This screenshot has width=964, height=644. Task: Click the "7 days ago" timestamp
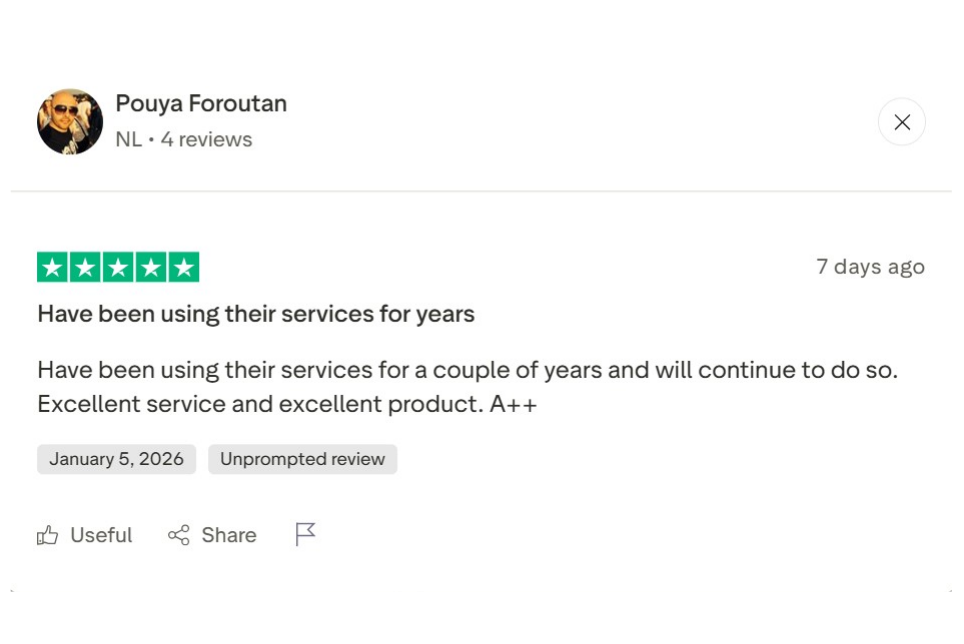click(x=870, y=267)
